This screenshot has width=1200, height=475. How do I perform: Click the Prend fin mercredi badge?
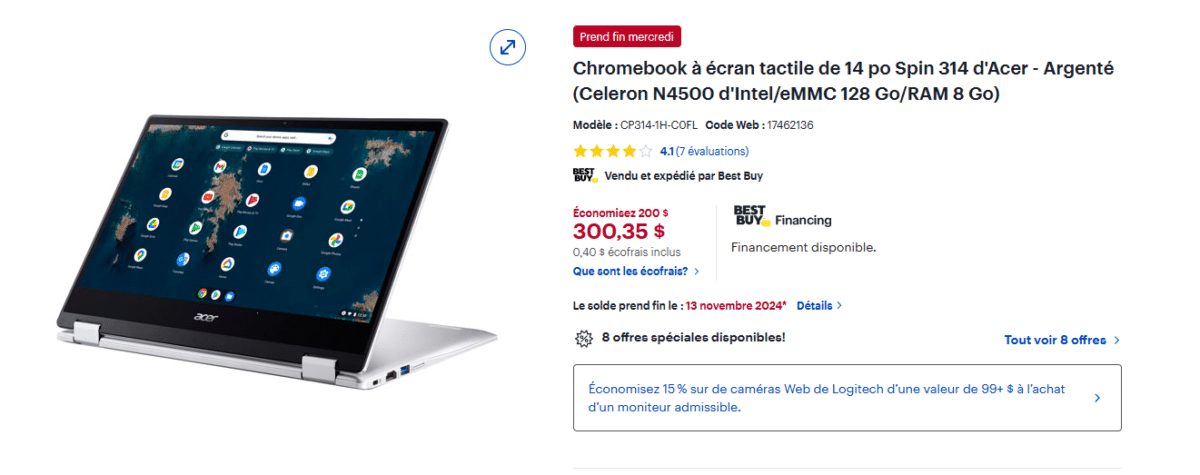click(x=627, y=37)
